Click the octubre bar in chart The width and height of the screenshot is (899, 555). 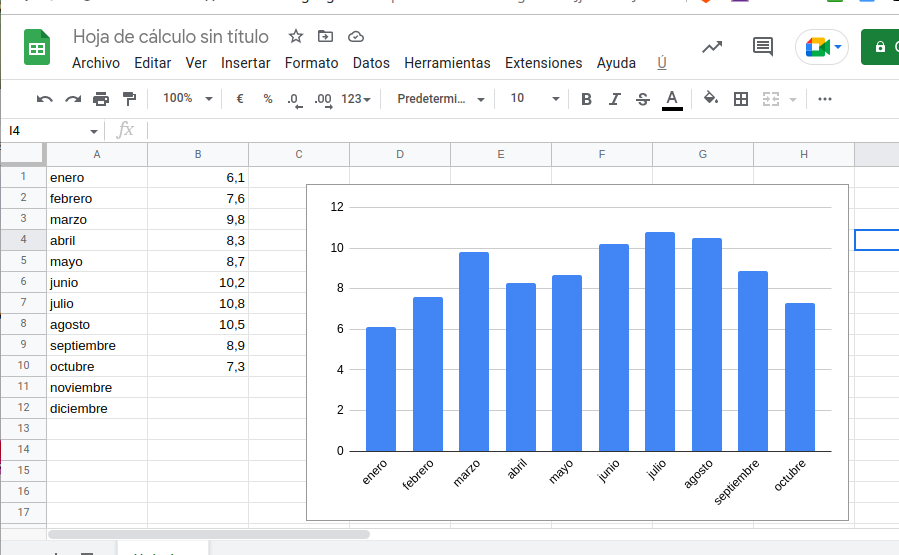[x=800, y=377]
